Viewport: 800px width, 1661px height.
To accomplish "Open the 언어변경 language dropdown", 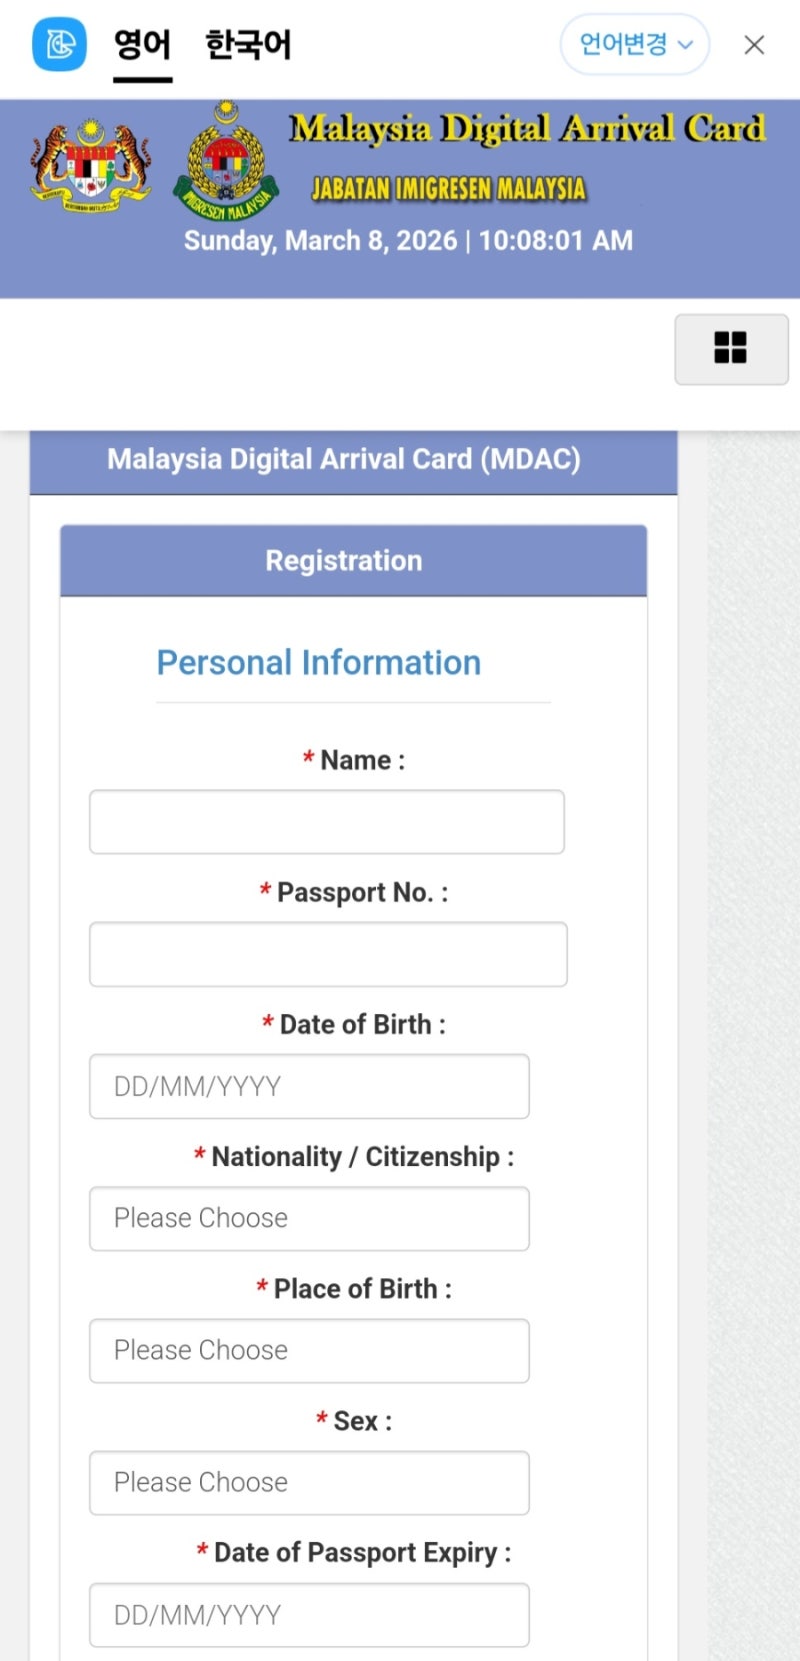I will click(635, 44).
